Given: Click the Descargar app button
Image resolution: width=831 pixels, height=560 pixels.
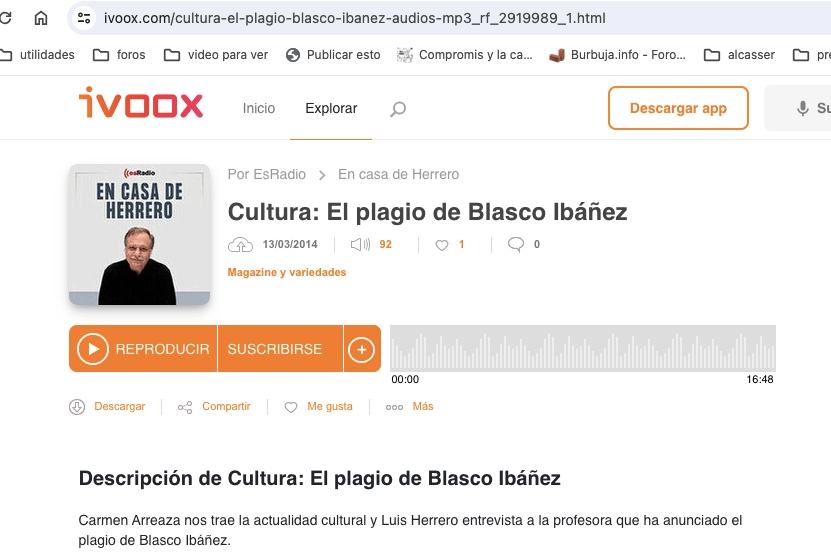Looking at the screenshot, I should click(x=678, y=108).
